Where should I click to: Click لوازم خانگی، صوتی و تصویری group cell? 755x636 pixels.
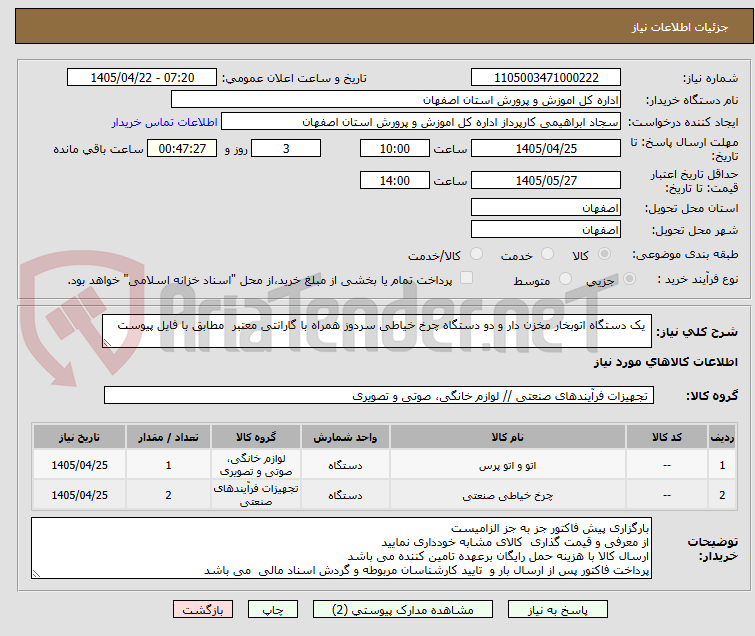[256, 465]
